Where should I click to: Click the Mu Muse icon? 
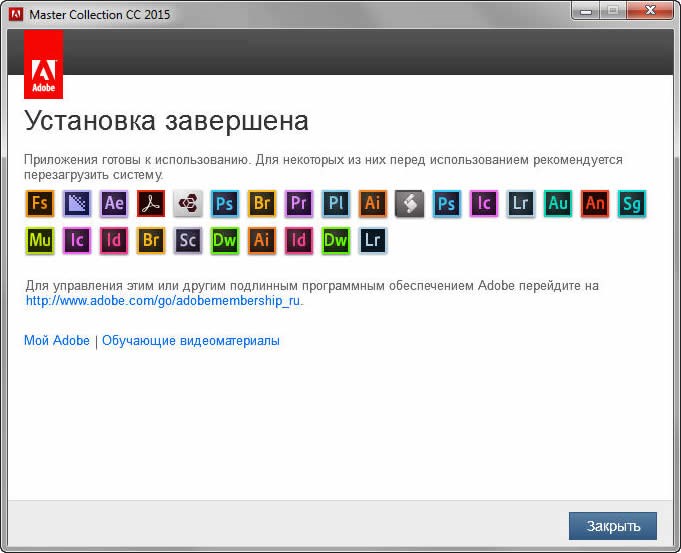pyautogui.click(x=40, y=240)
